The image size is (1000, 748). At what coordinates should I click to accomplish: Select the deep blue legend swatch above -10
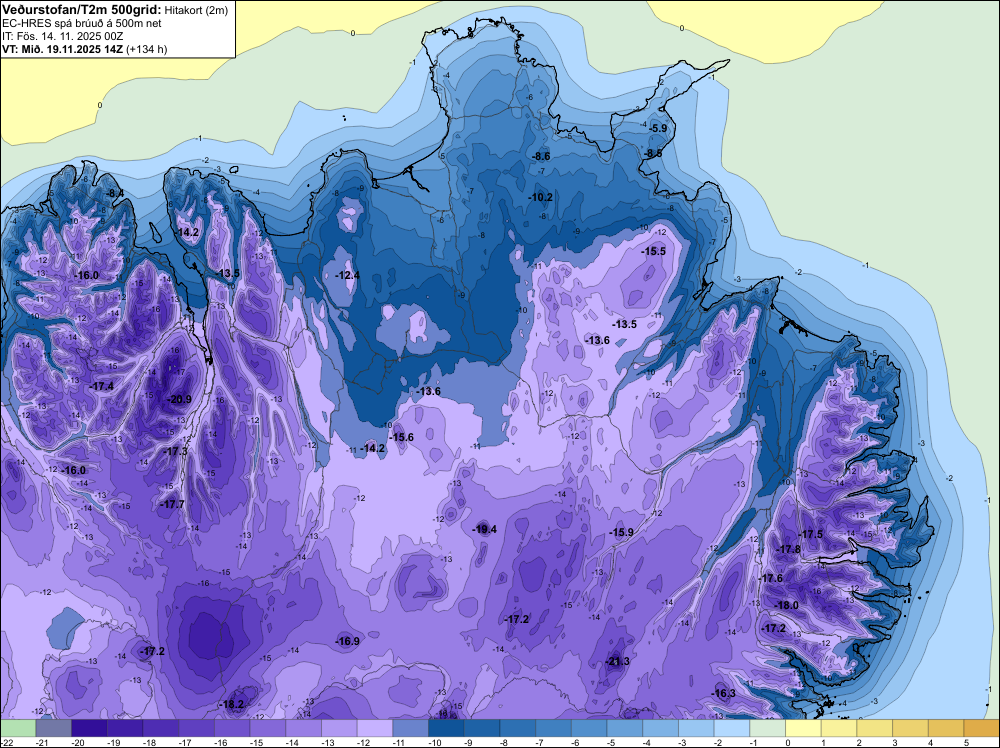pos(446,728)
